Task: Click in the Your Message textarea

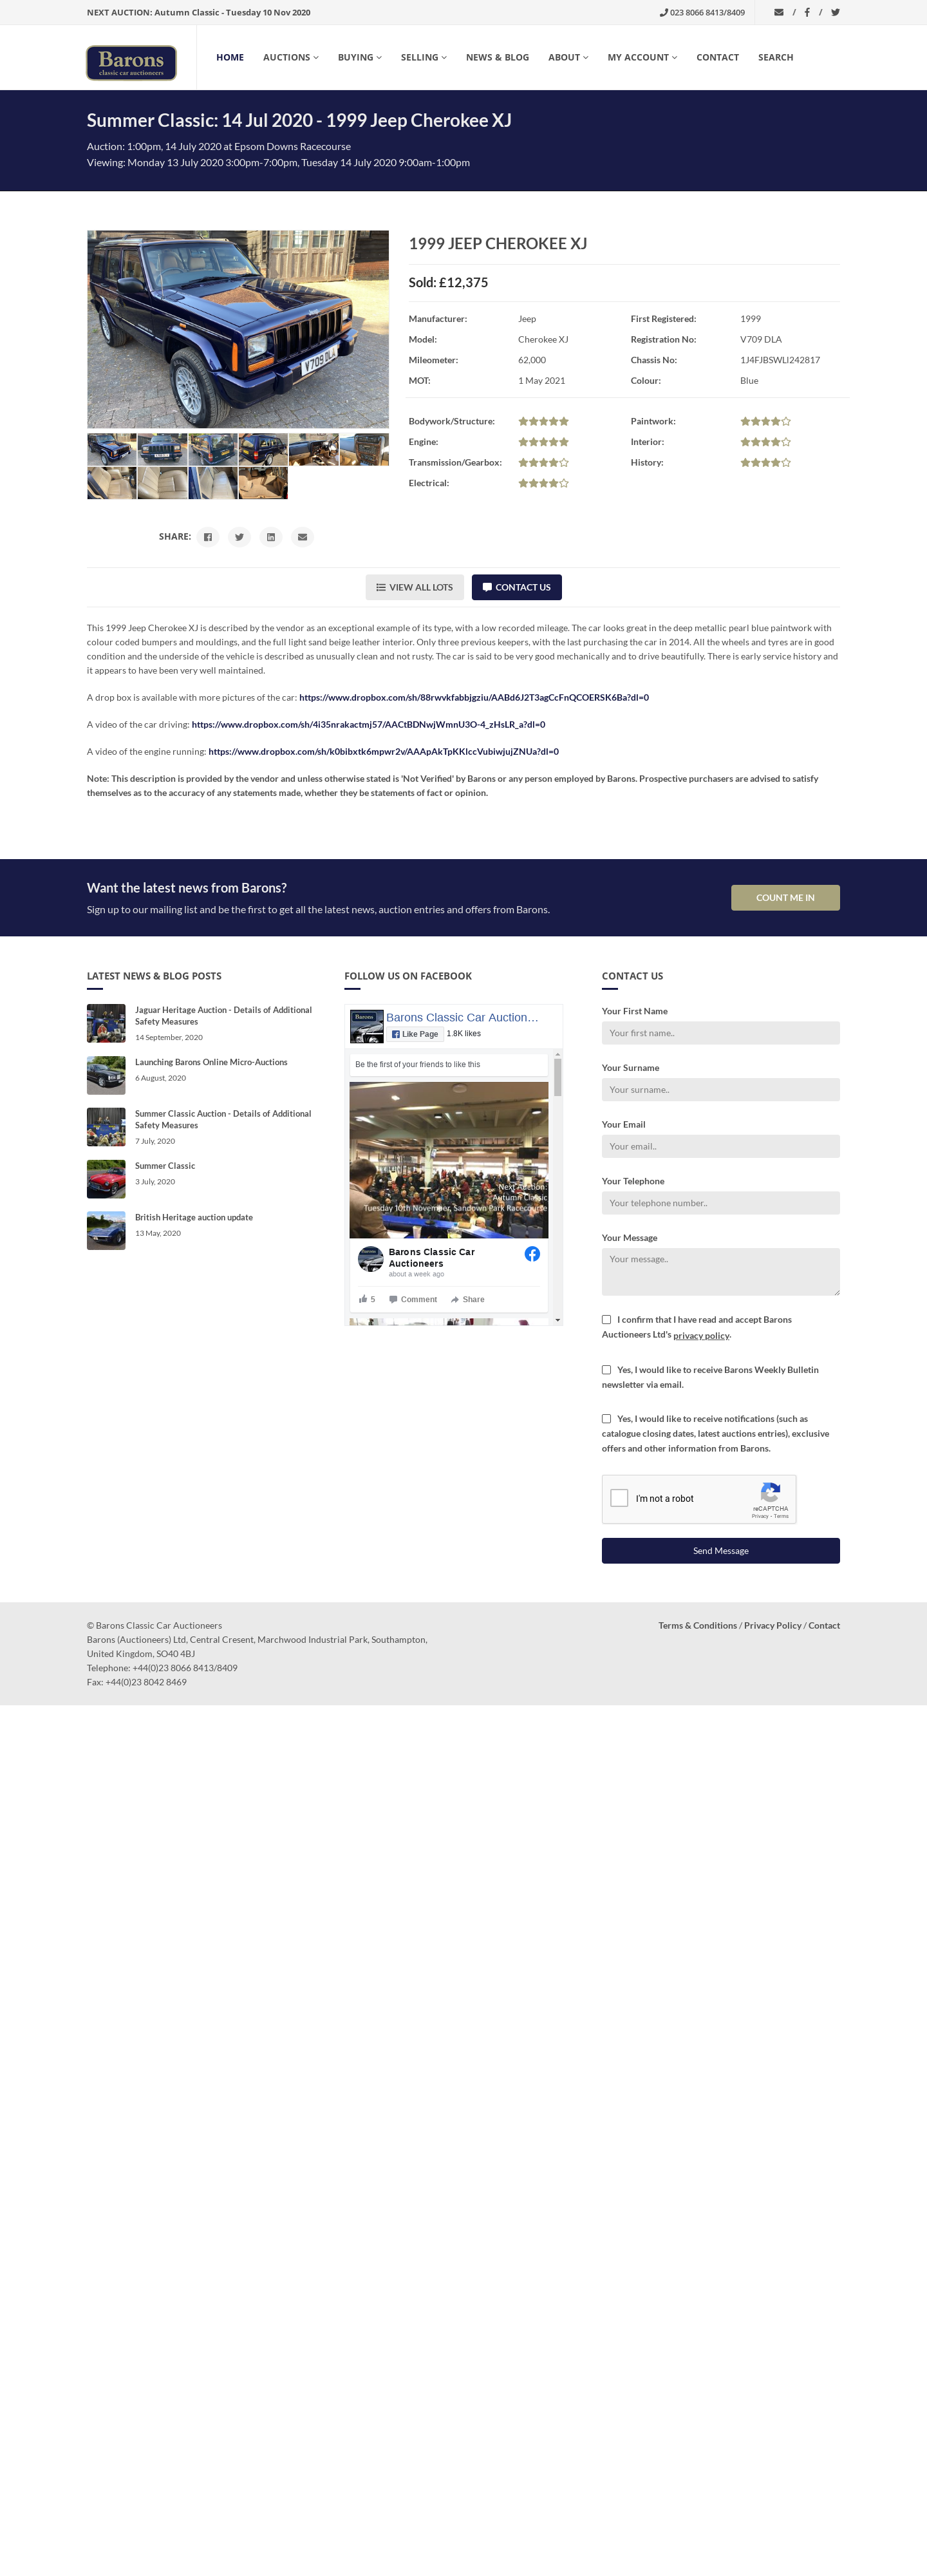Action: (x=720, y=1272)
